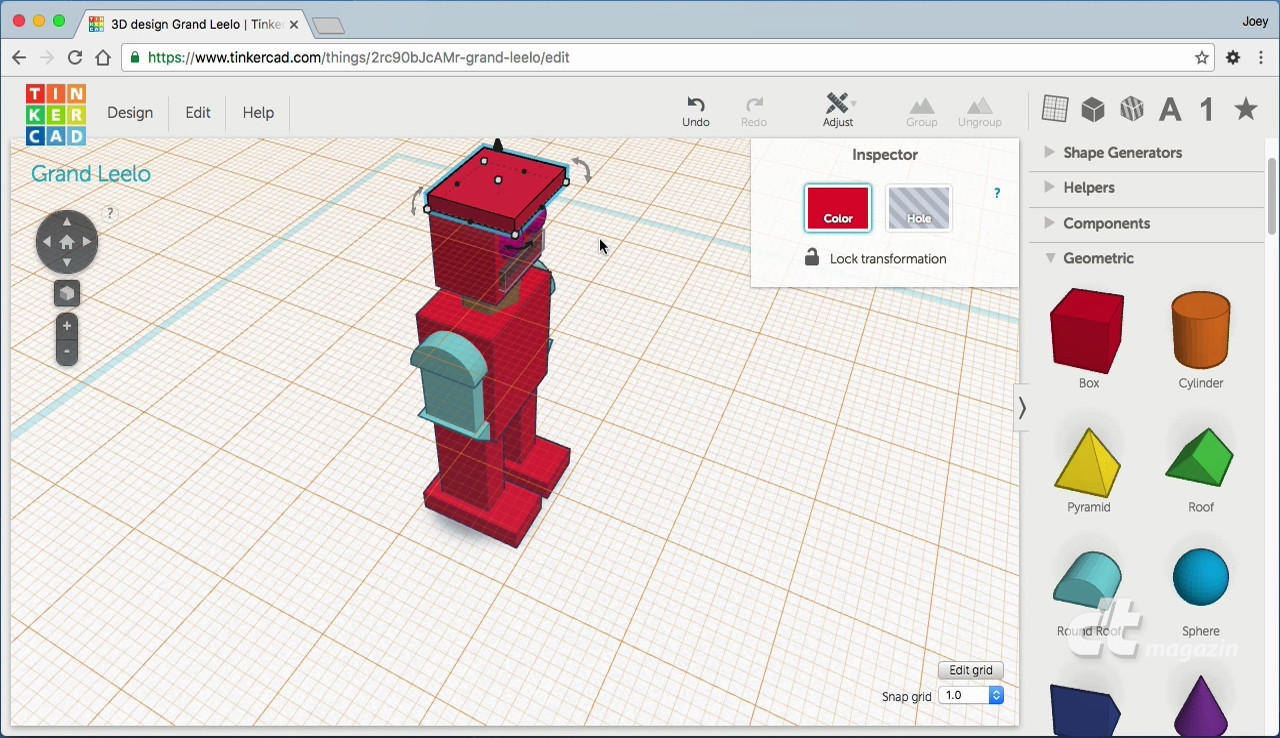
Task: Open the Edit menu
Action: [x=198, y=113]
